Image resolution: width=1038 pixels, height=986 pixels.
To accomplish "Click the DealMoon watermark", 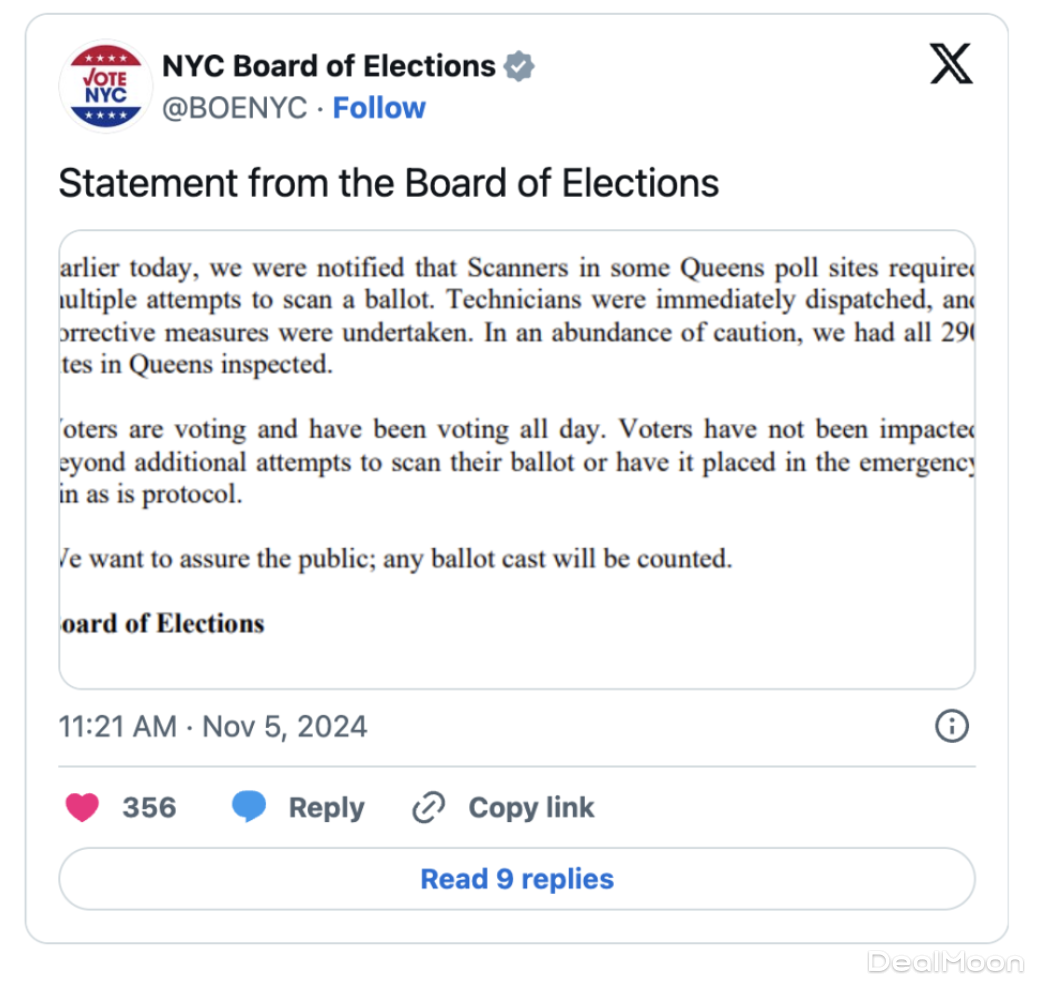I will pos(944,962).
